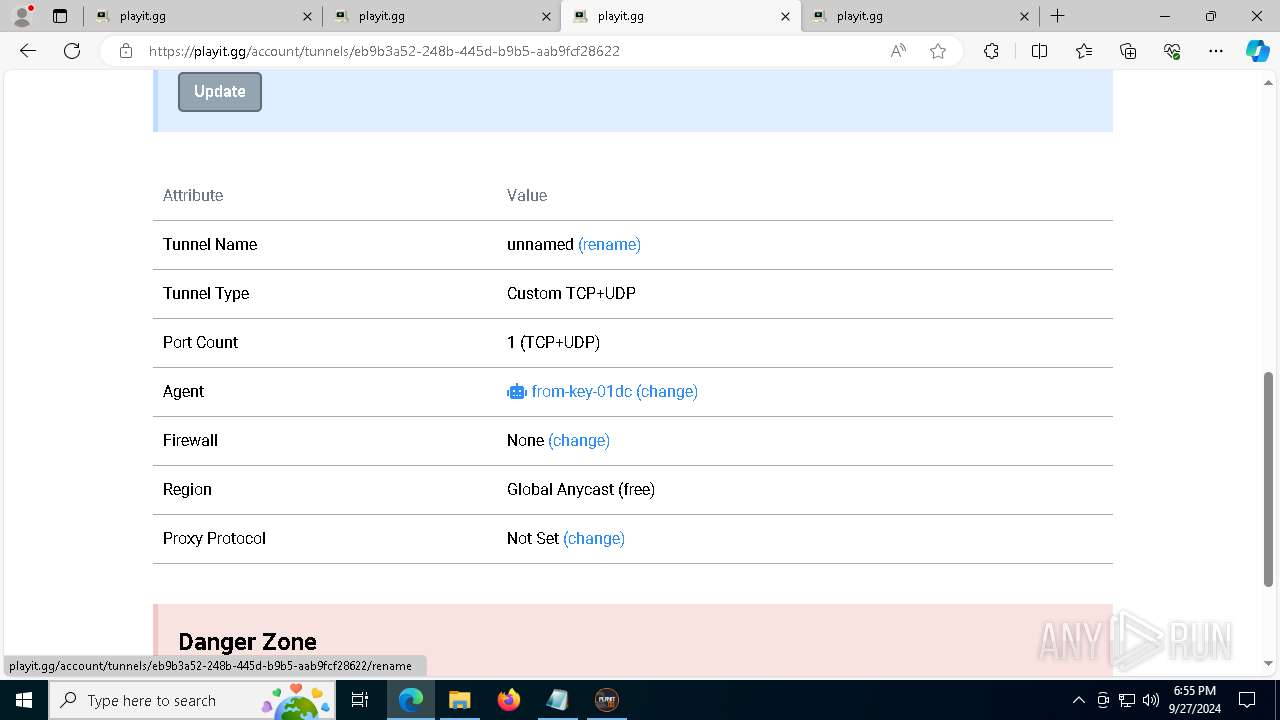Open the tab actions menu icon
Screen dimensions: 1280x720
click(60, 16)
